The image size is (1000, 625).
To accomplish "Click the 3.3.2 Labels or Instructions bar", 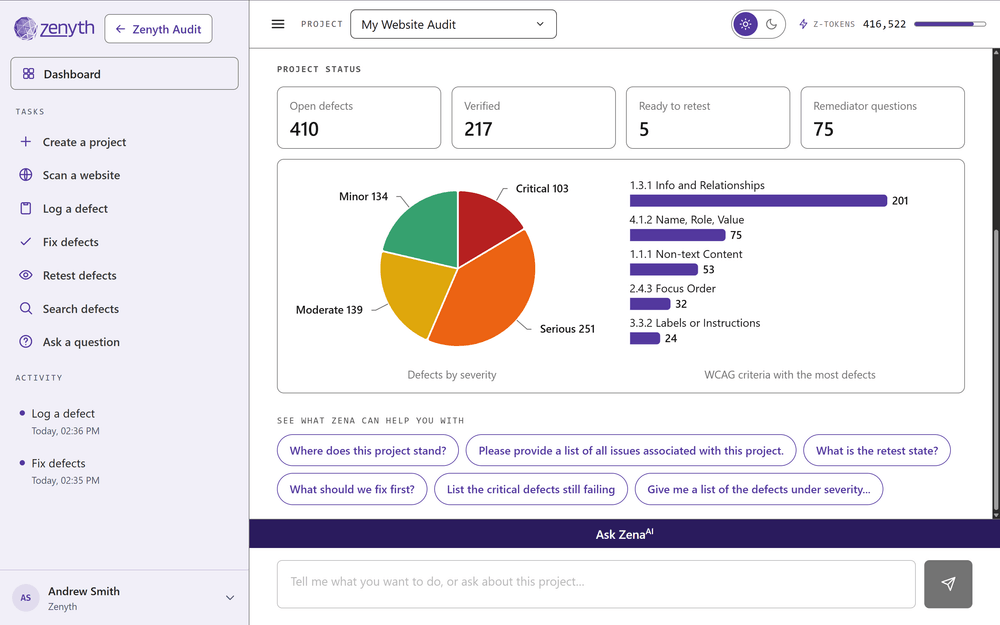I will coord(645,339).
